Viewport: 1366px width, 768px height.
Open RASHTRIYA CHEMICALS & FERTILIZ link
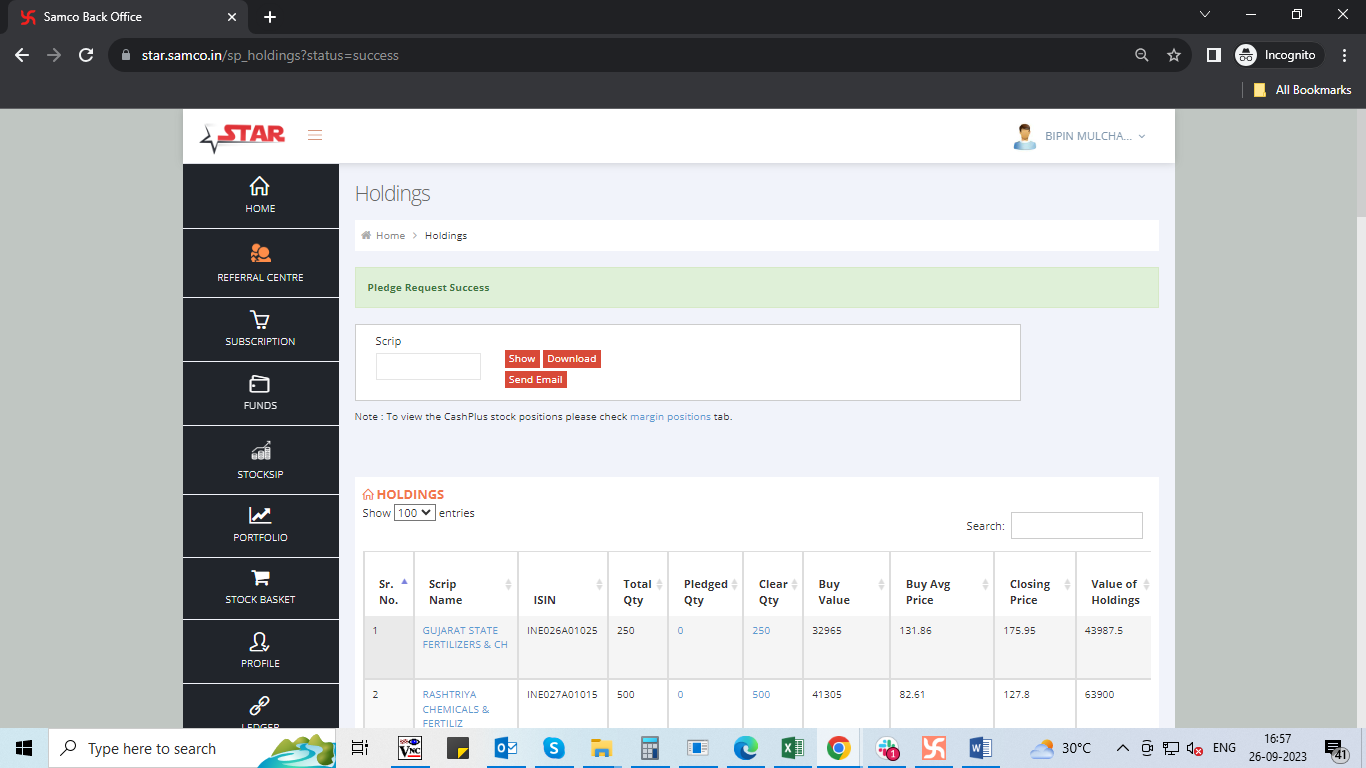click(x=456, y=709)
